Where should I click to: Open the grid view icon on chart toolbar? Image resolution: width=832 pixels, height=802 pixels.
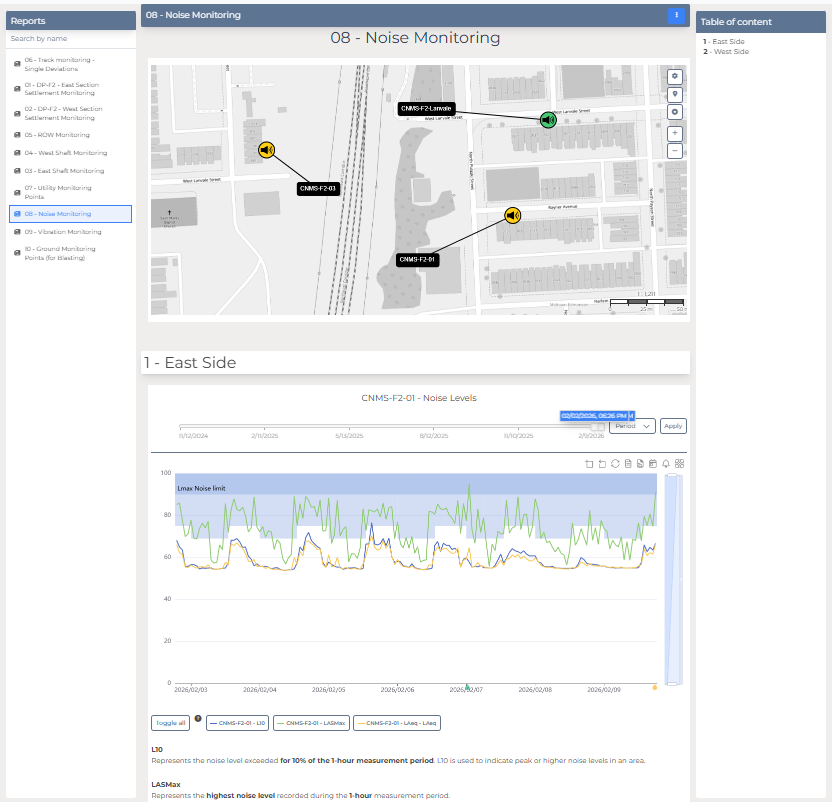pos(680,463)
